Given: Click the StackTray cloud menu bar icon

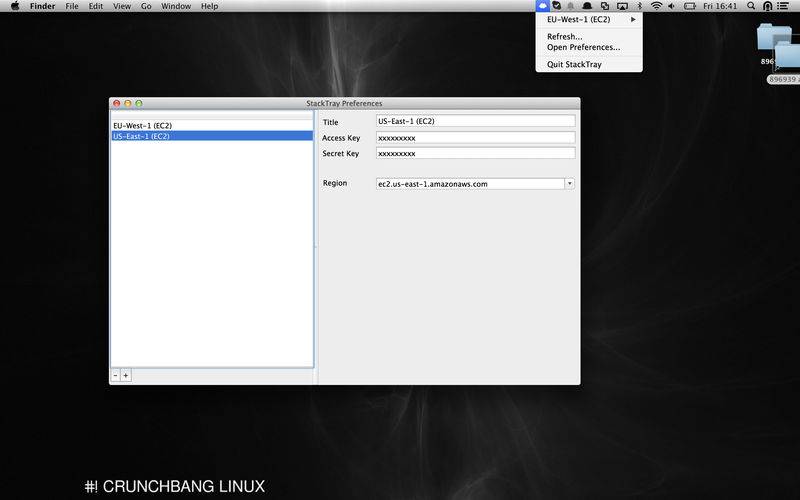Looking at the screenshot, I should pyautogui.click(x=543, y=6).
